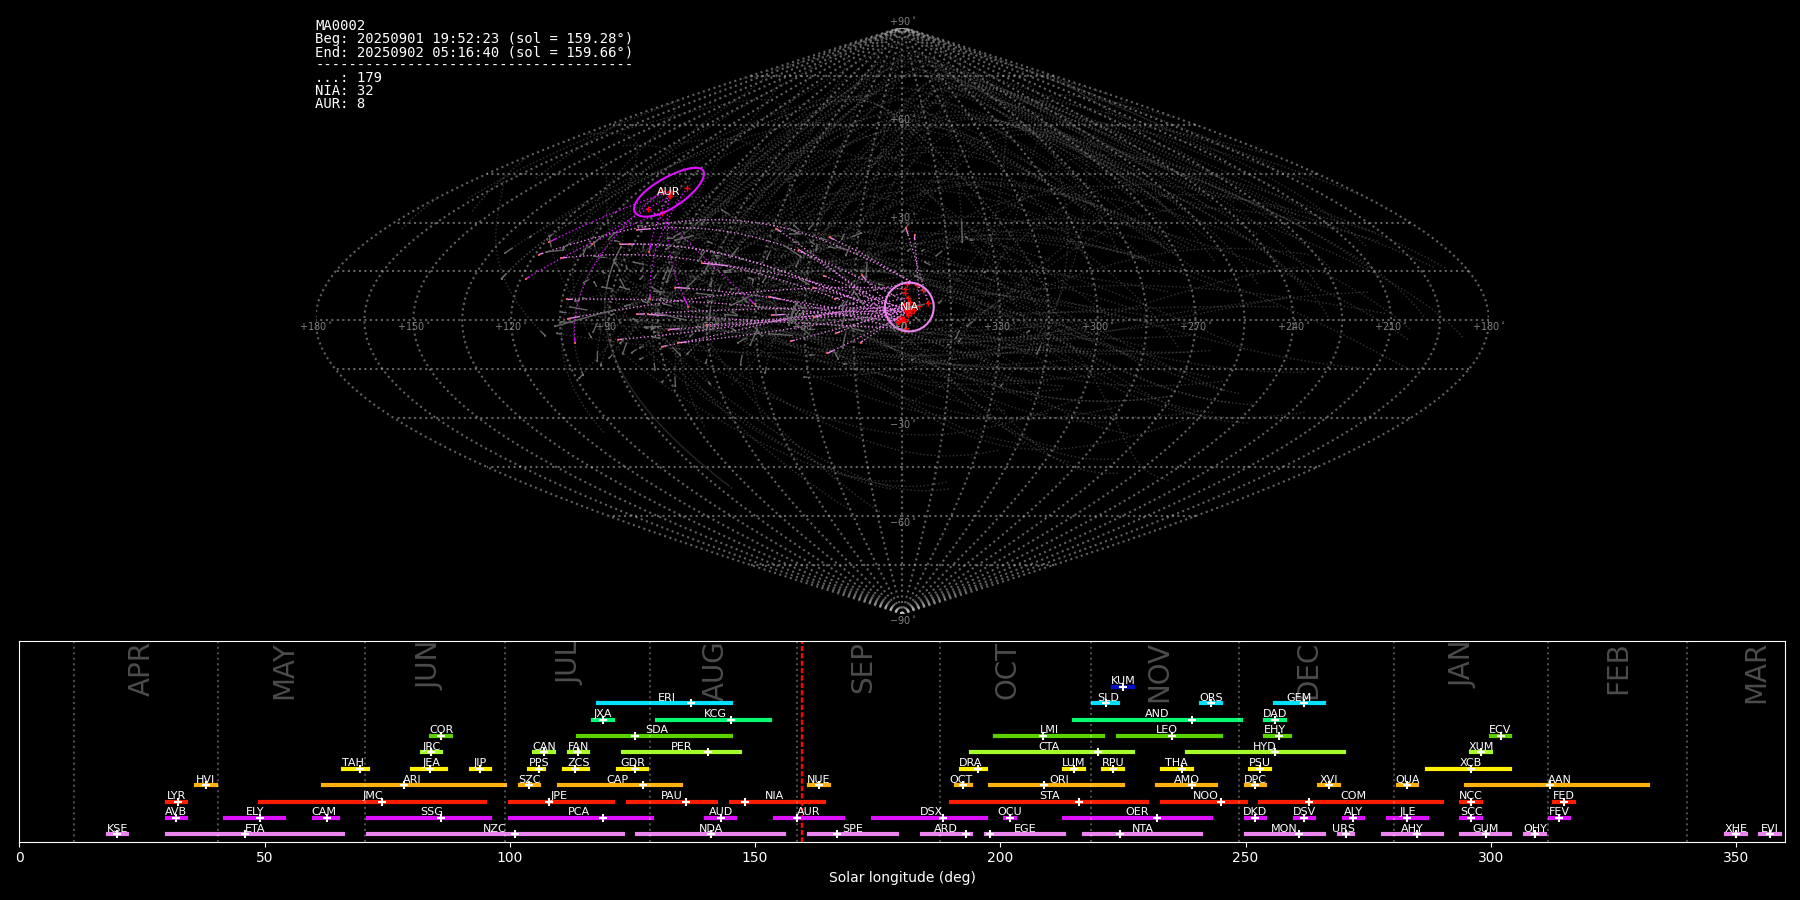
Task: Click the NUE shower label on timeline
Action: 818,779
